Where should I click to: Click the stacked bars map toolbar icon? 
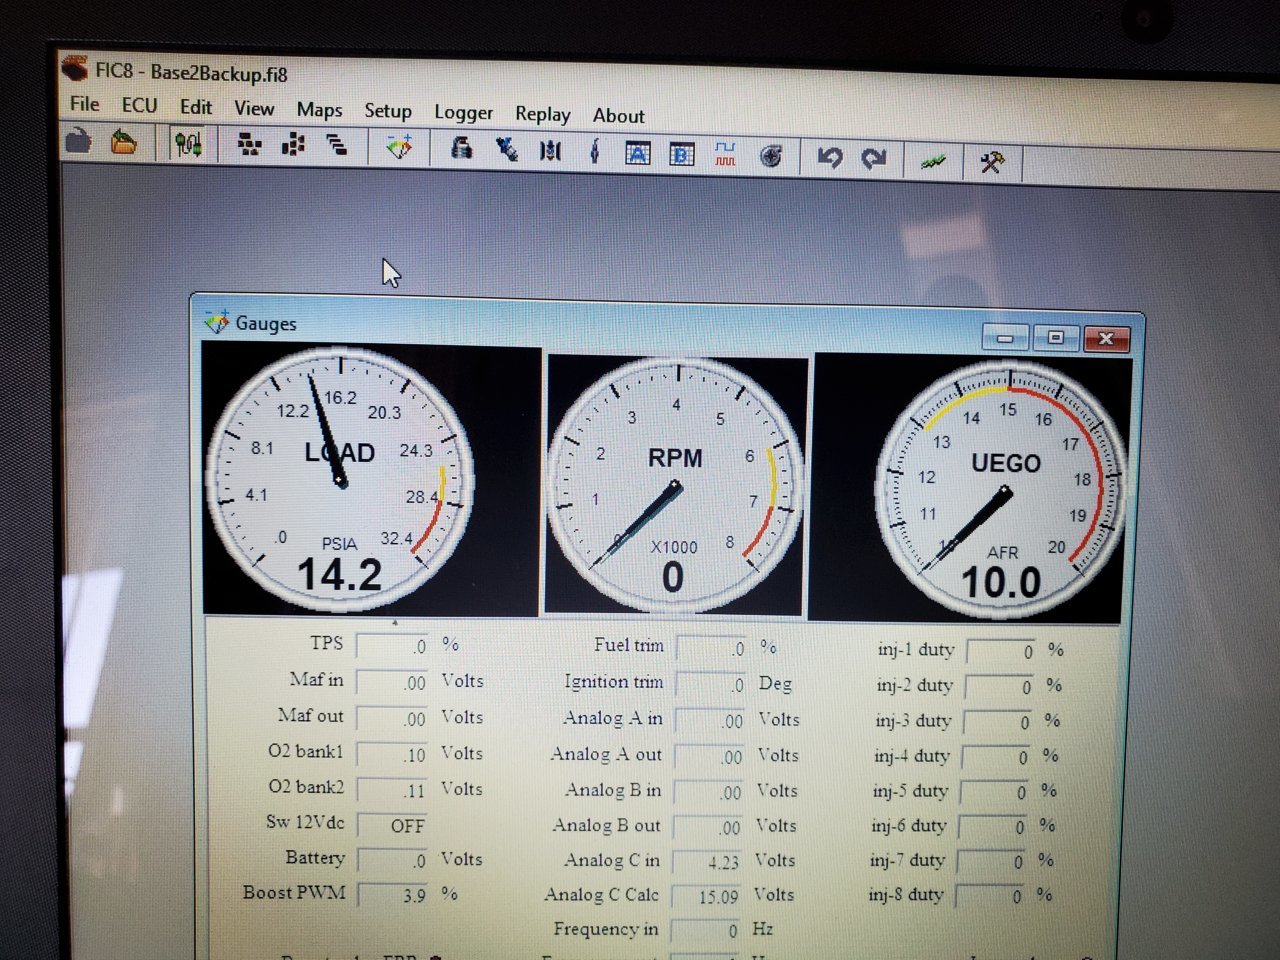pos(337,146)
